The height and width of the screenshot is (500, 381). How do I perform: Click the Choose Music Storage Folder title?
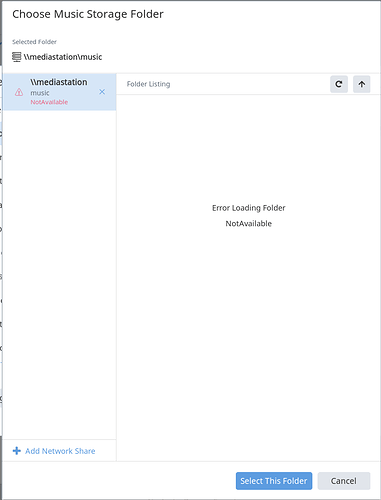pyautogui.click(x=88, y=14)
